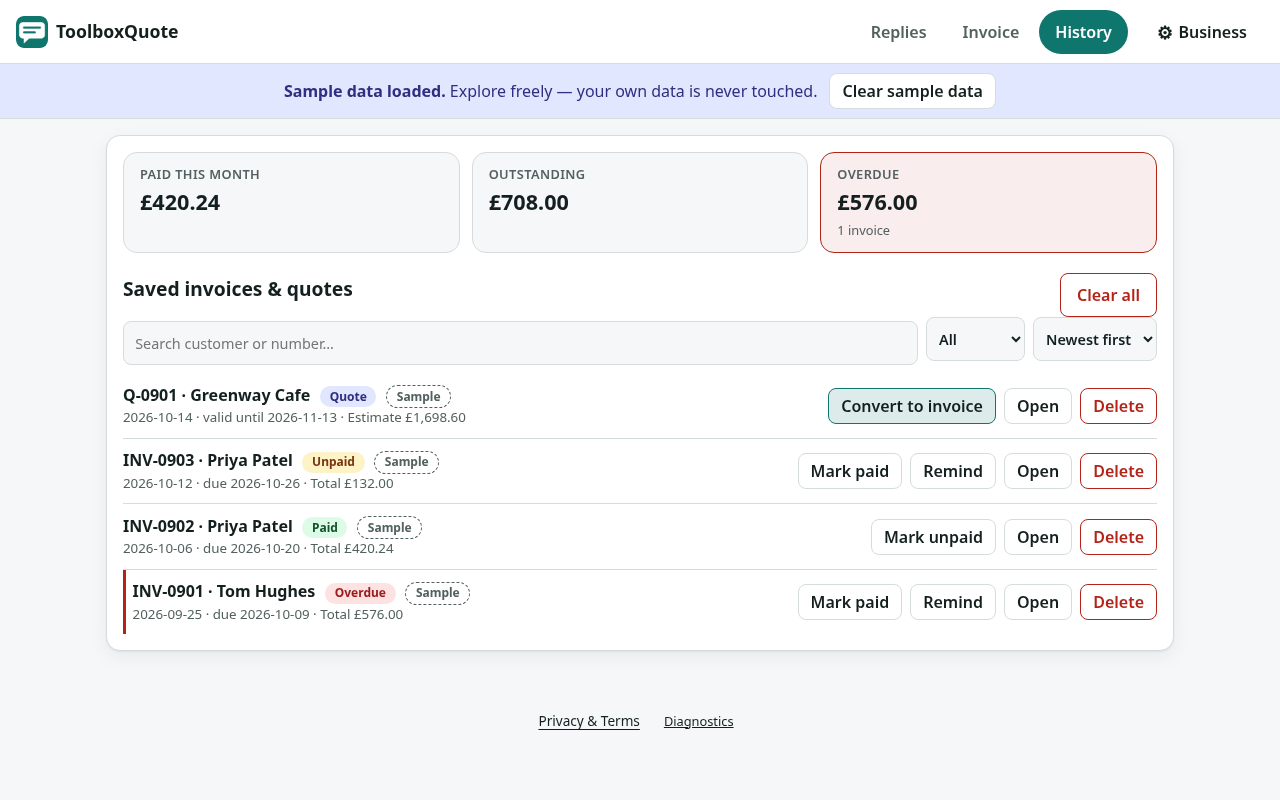Open the Newest first sort dropdown

(1095, 339)
